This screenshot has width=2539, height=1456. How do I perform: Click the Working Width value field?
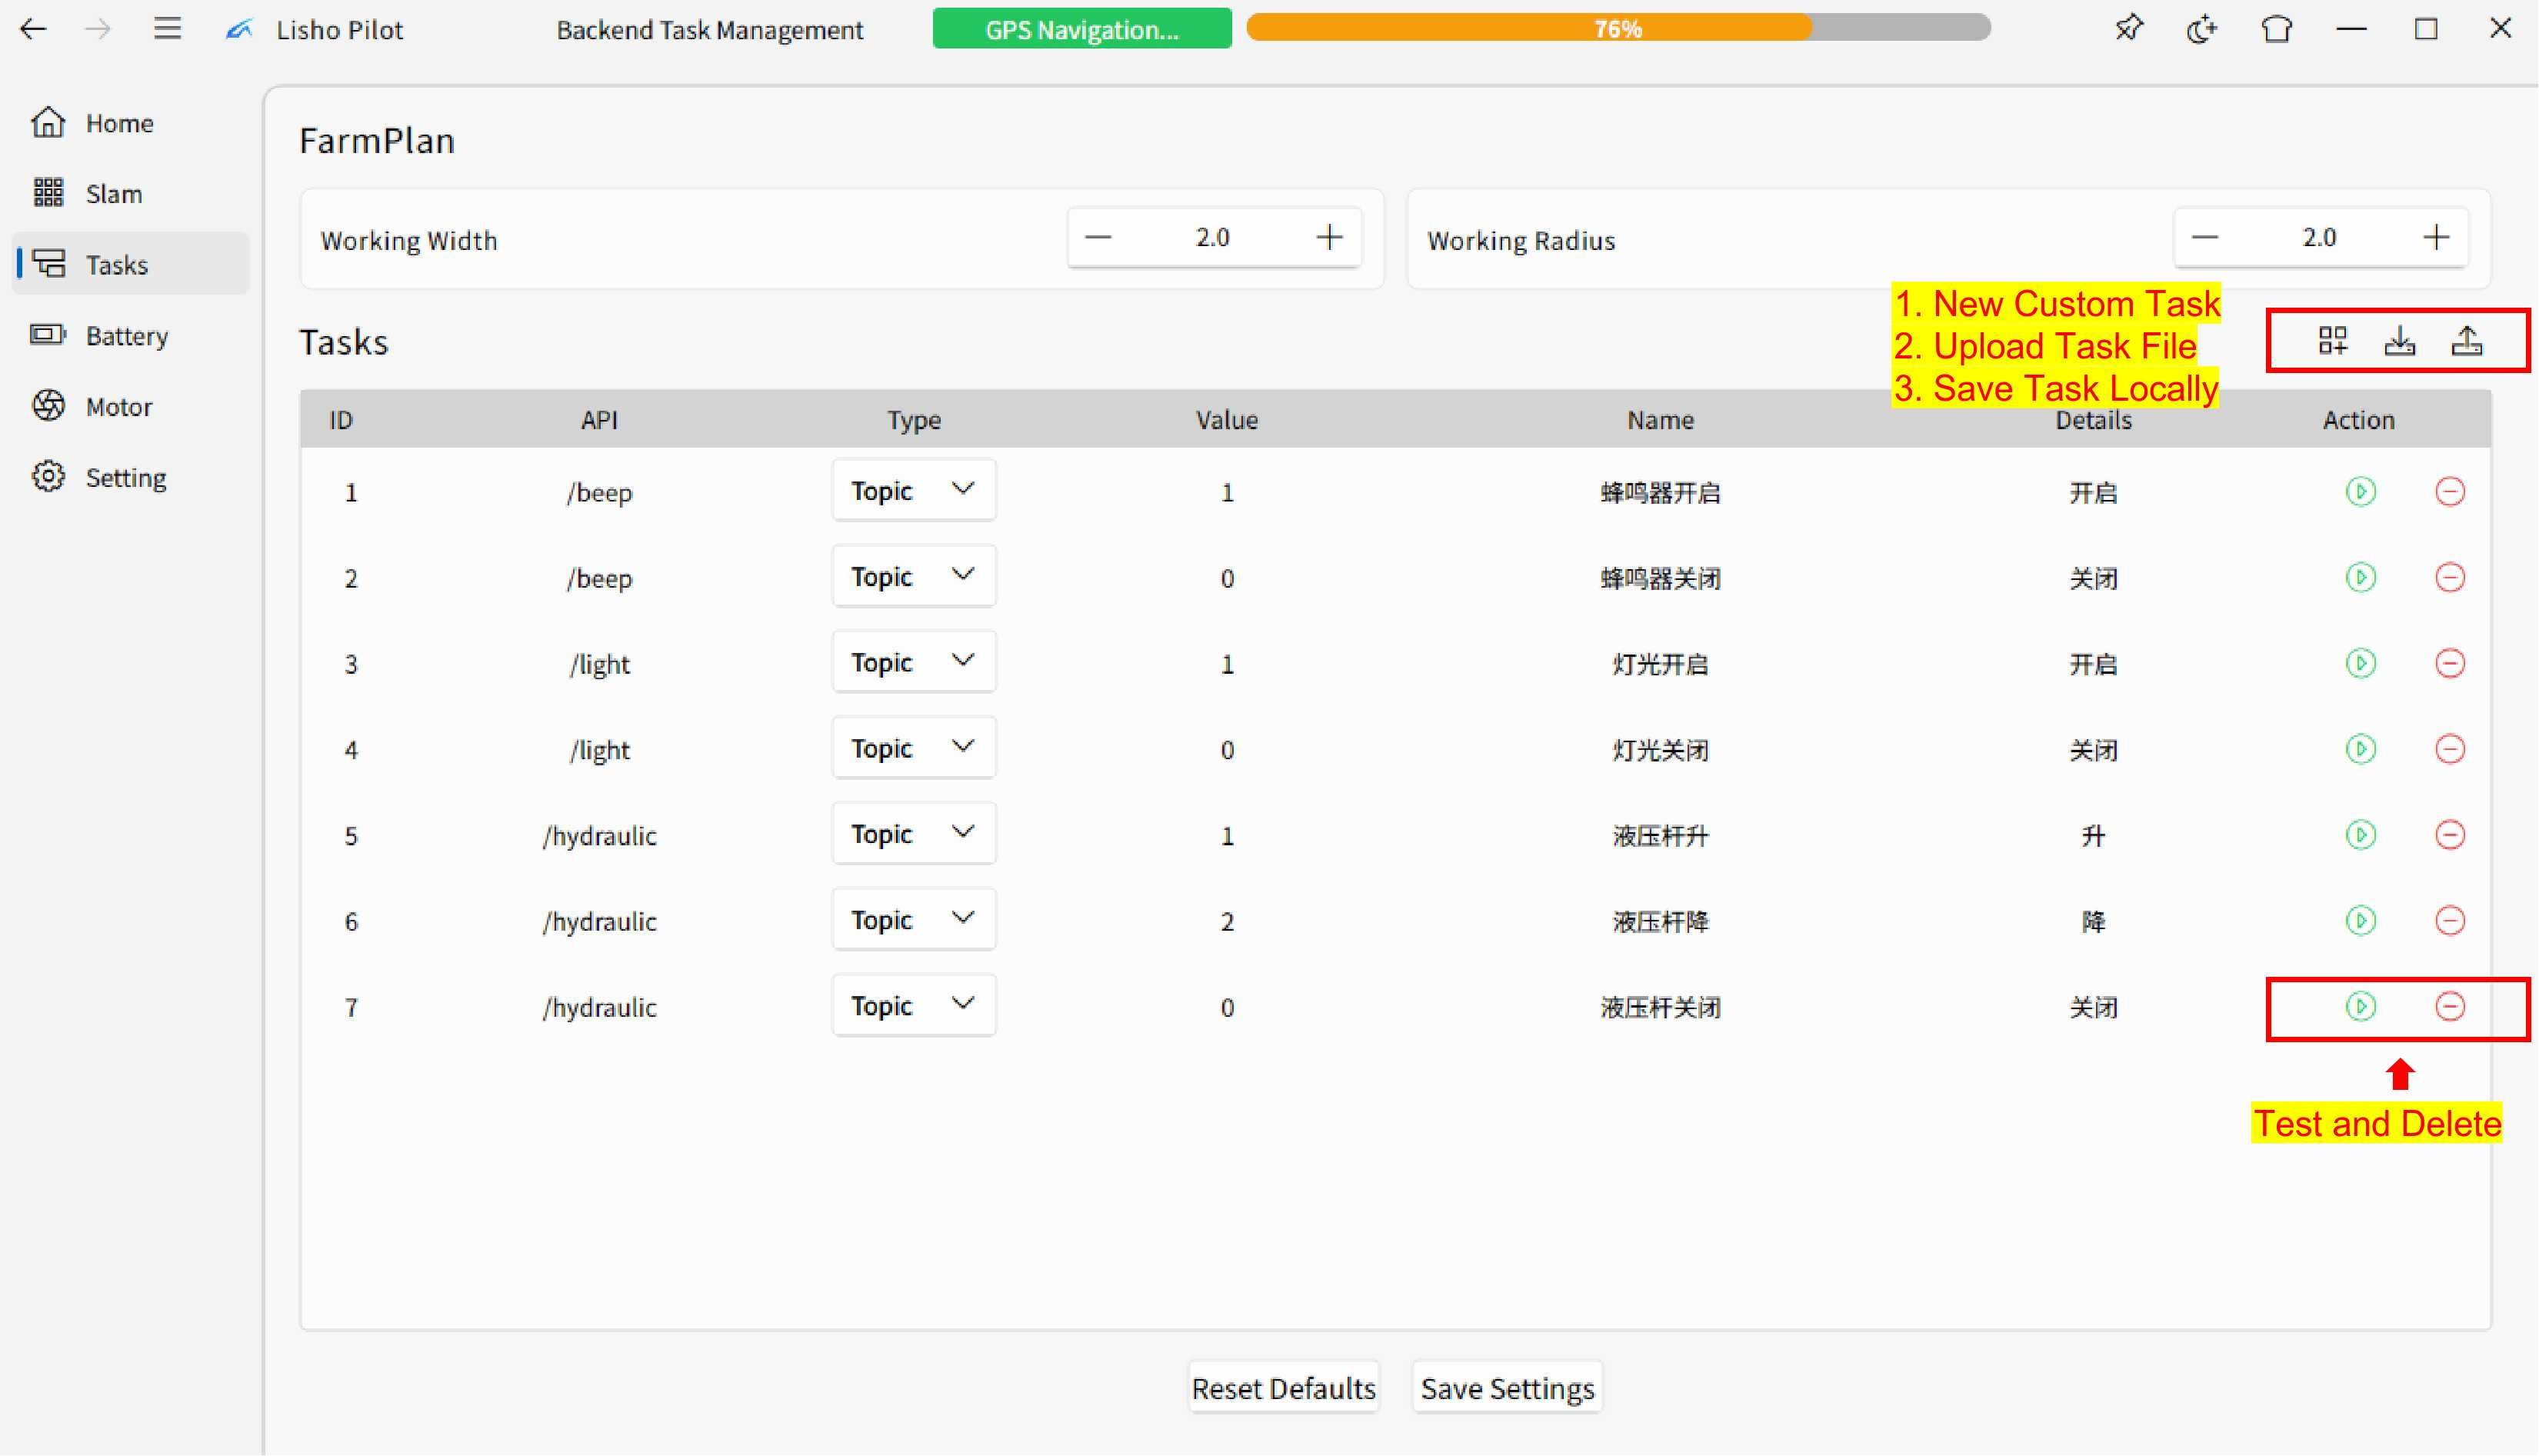(1213, 237)
